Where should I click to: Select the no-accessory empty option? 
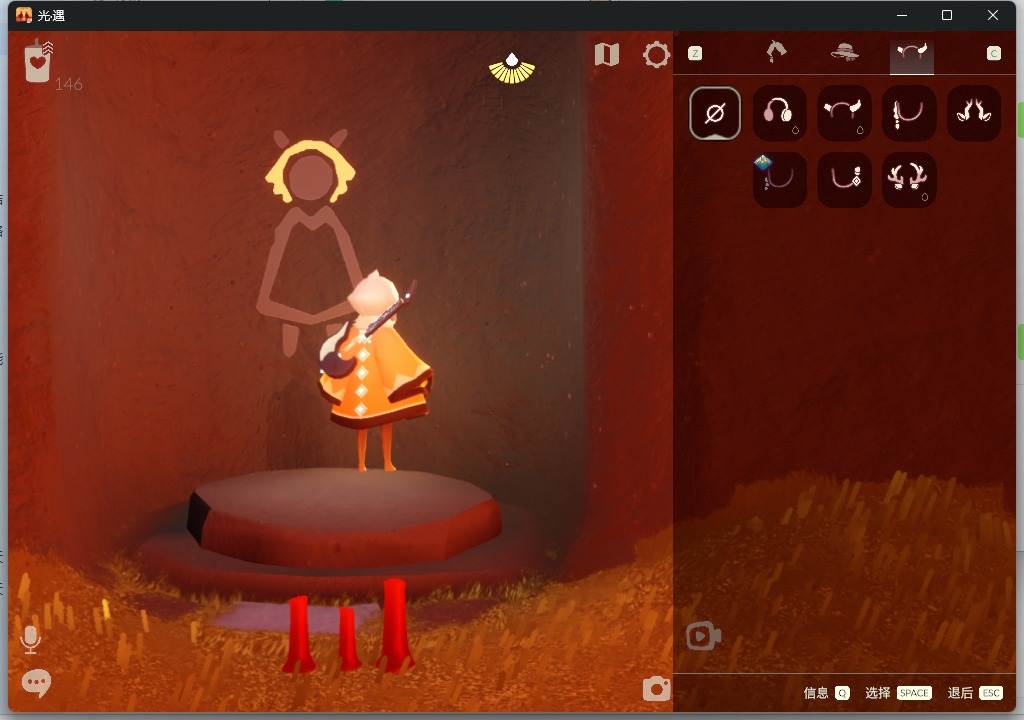tap(714, 113)
